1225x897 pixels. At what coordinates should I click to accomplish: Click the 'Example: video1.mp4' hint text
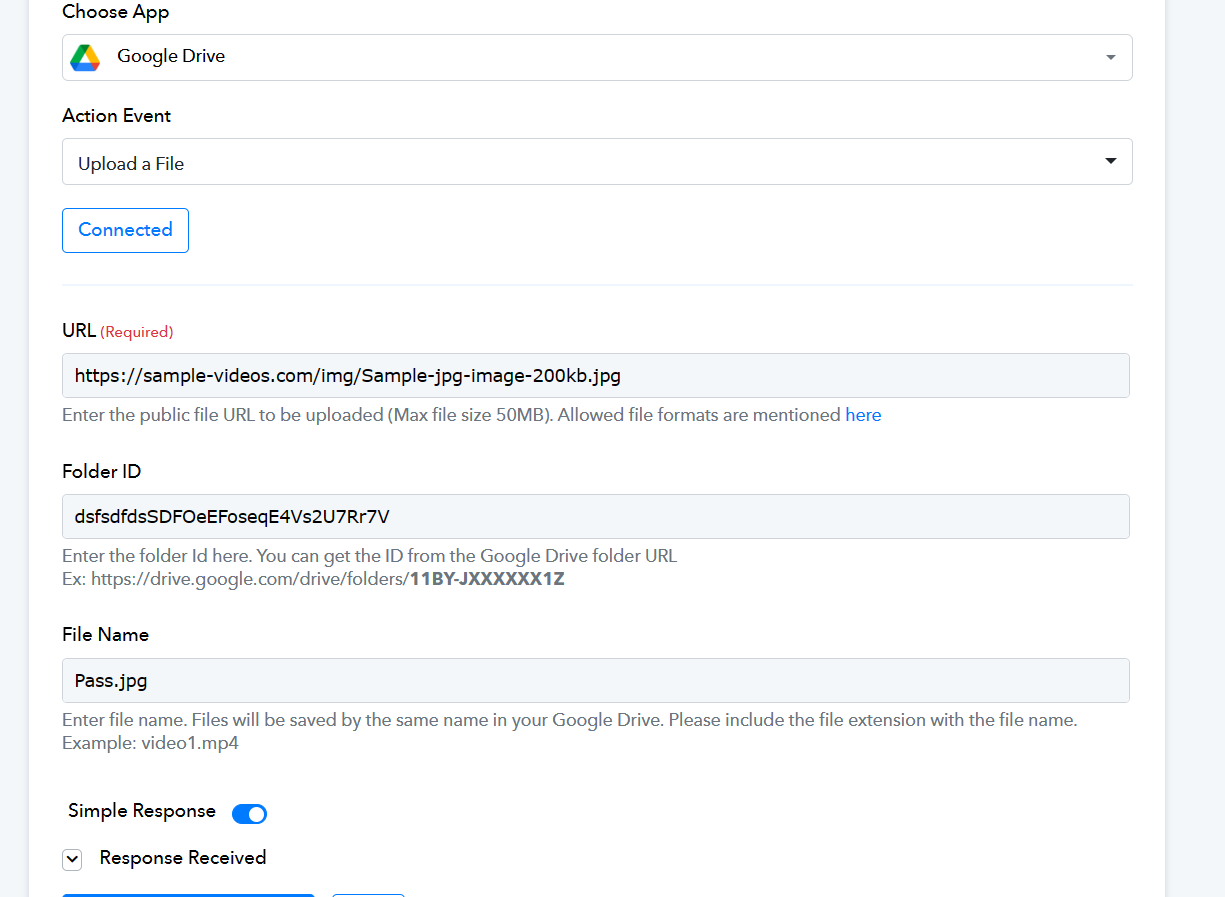pos(151,743)
